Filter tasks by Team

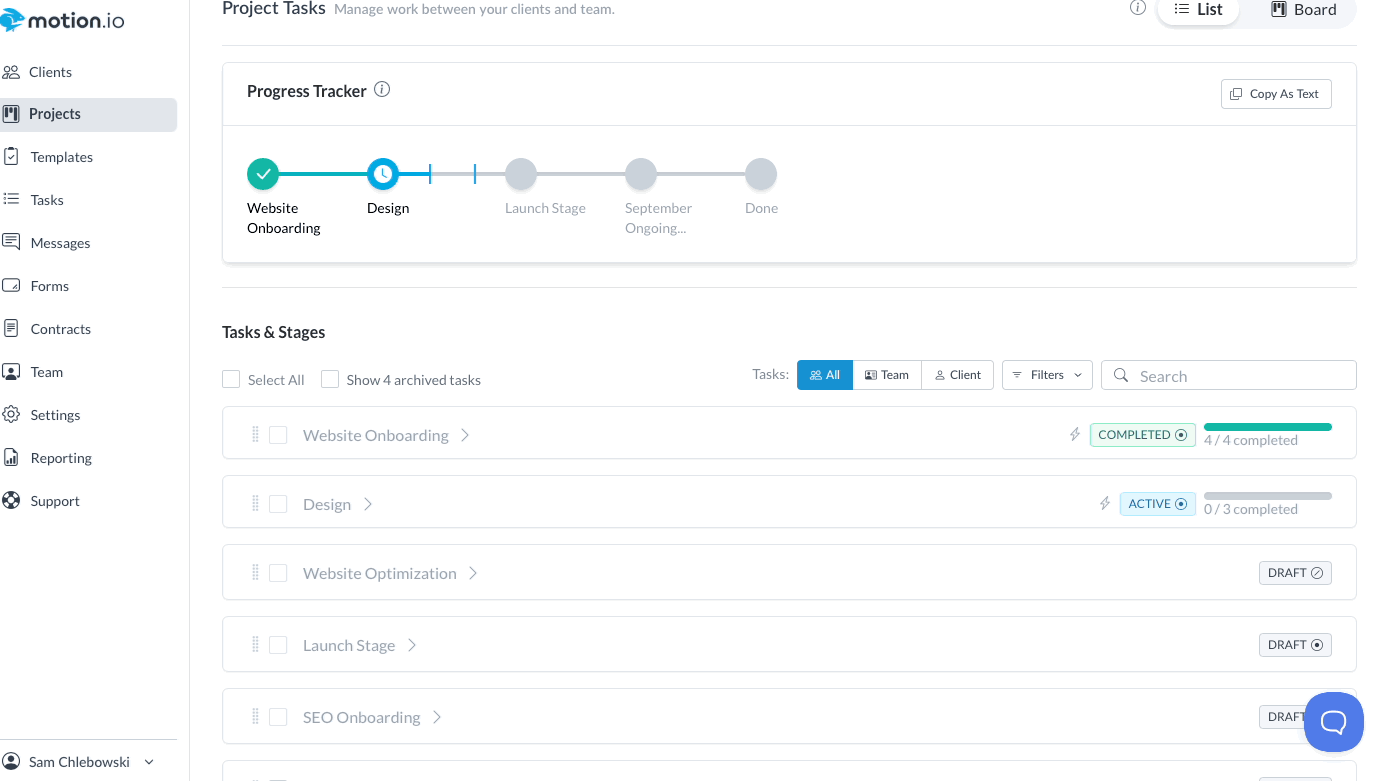pyautogui.click(x=887, y=375)
